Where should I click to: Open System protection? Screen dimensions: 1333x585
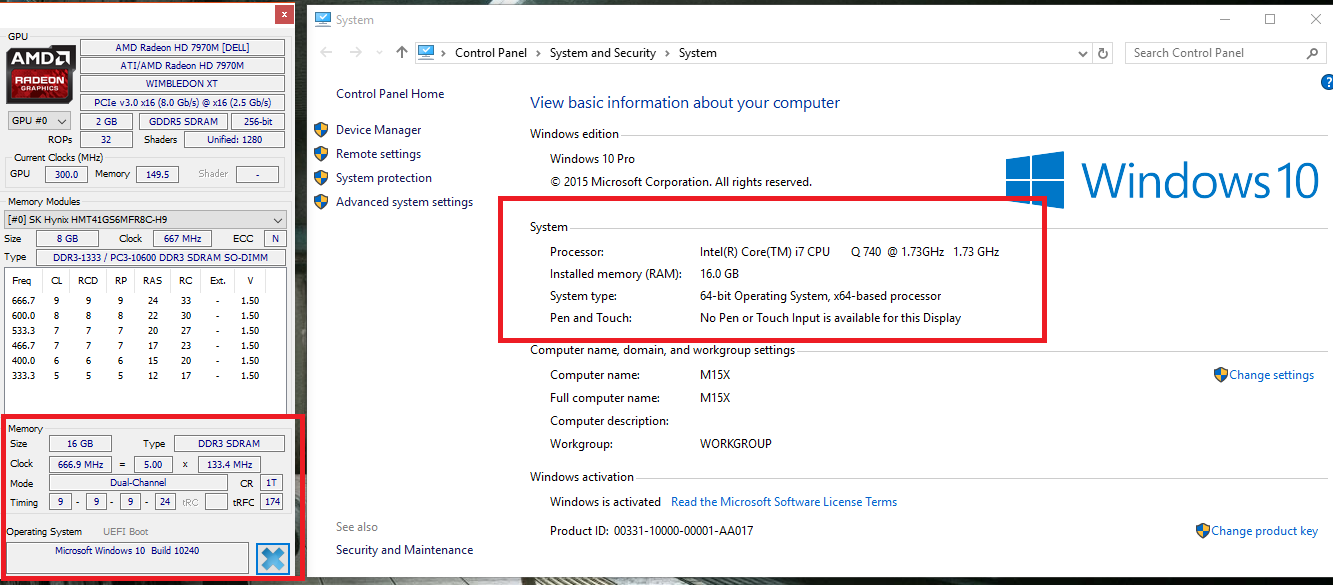point(384,178)
